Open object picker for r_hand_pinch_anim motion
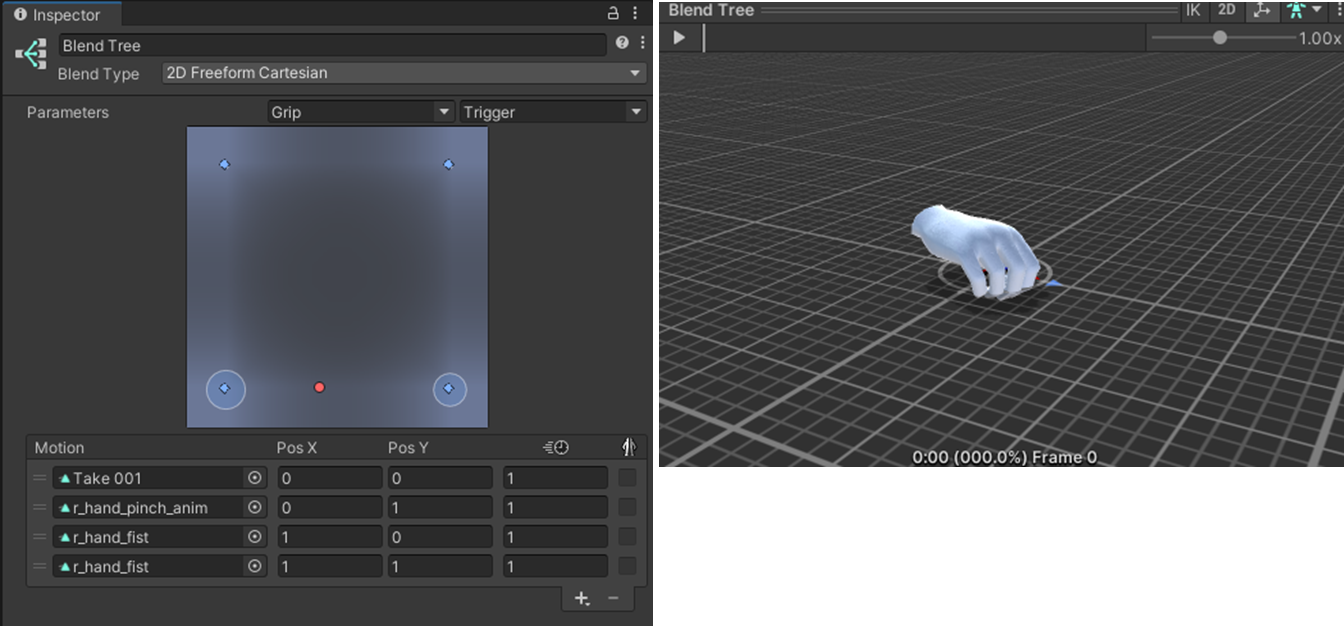This screenshot has height=626, width=1344. (255, 507)
